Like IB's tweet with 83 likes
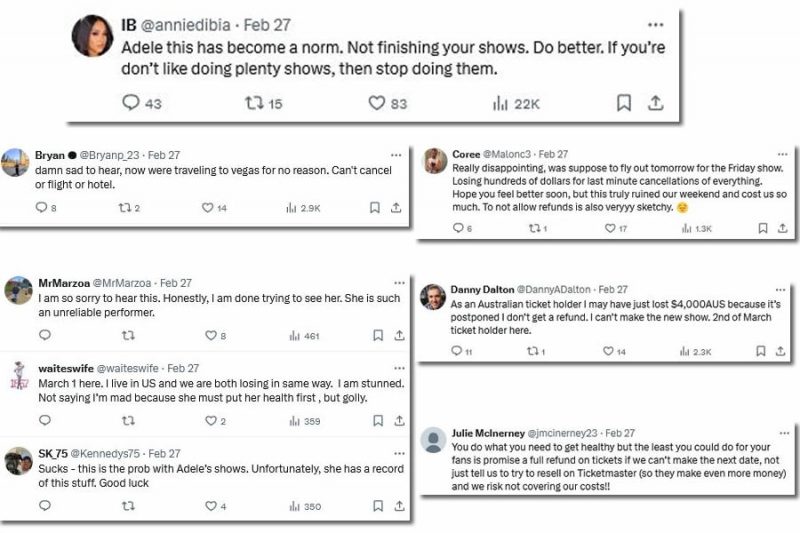Screen dimensions: 800x533 (x=376, y=103)
